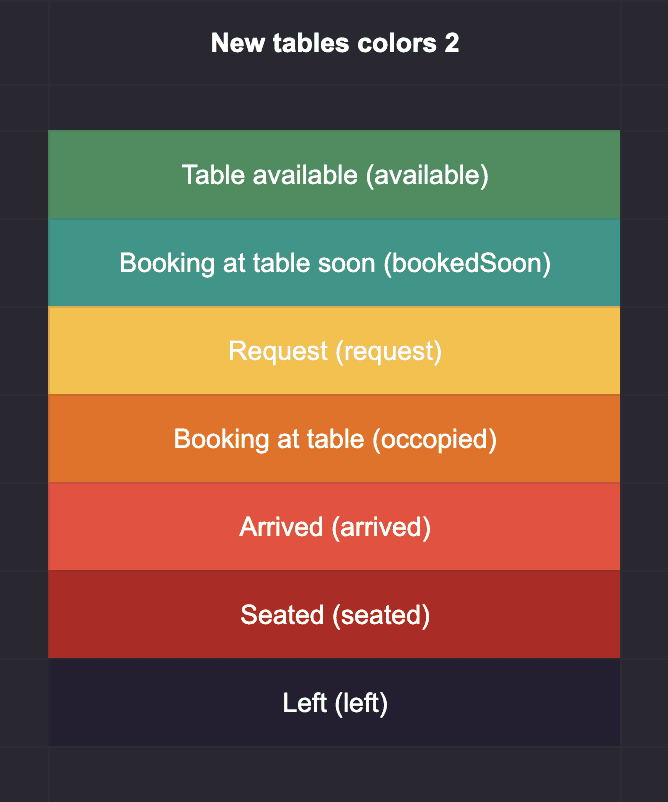Click the '(left)' text in navy bar
668x802 pixels.
(361, 703)
